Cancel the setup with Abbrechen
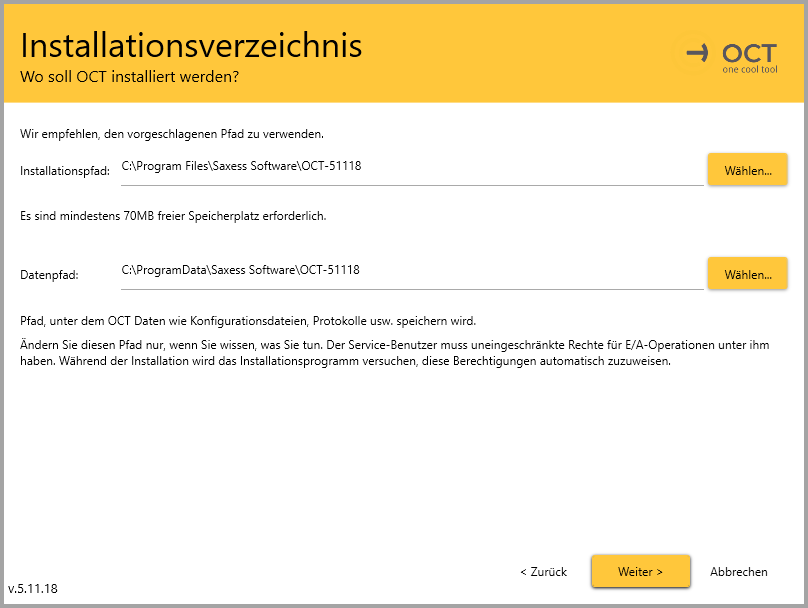The image size is (808, 608). click(x=738, y=572)
